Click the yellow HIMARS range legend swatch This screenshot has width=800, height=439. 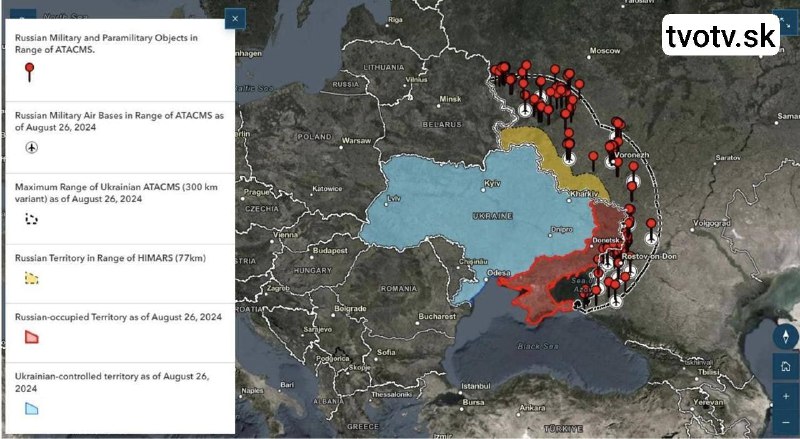click(31, 278)
